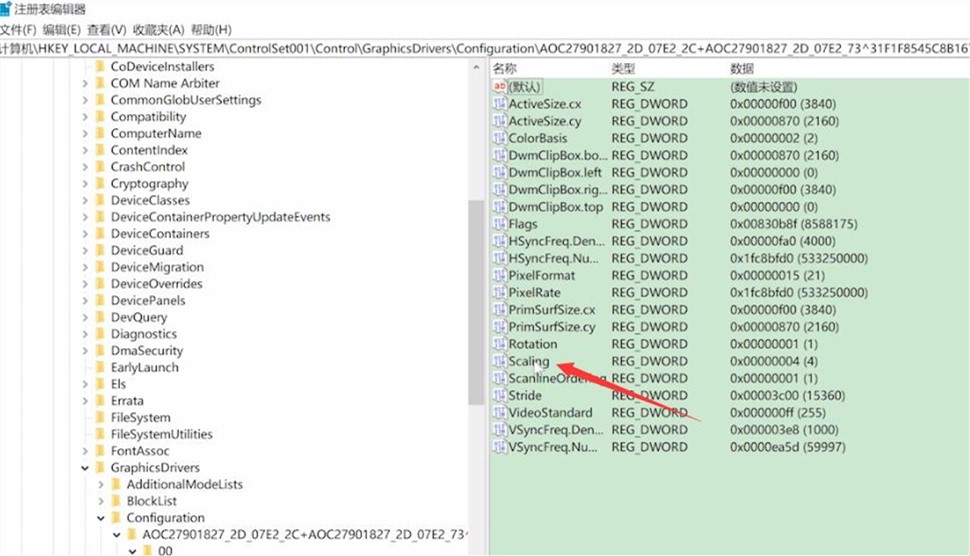Select the Diagnostics tree key

pyautogui.click(x=144, y=333)
